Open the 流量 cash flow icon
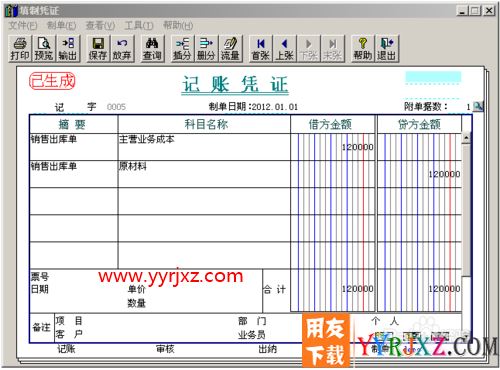Viewport: 500px width, 370px height. pos(230,49)
